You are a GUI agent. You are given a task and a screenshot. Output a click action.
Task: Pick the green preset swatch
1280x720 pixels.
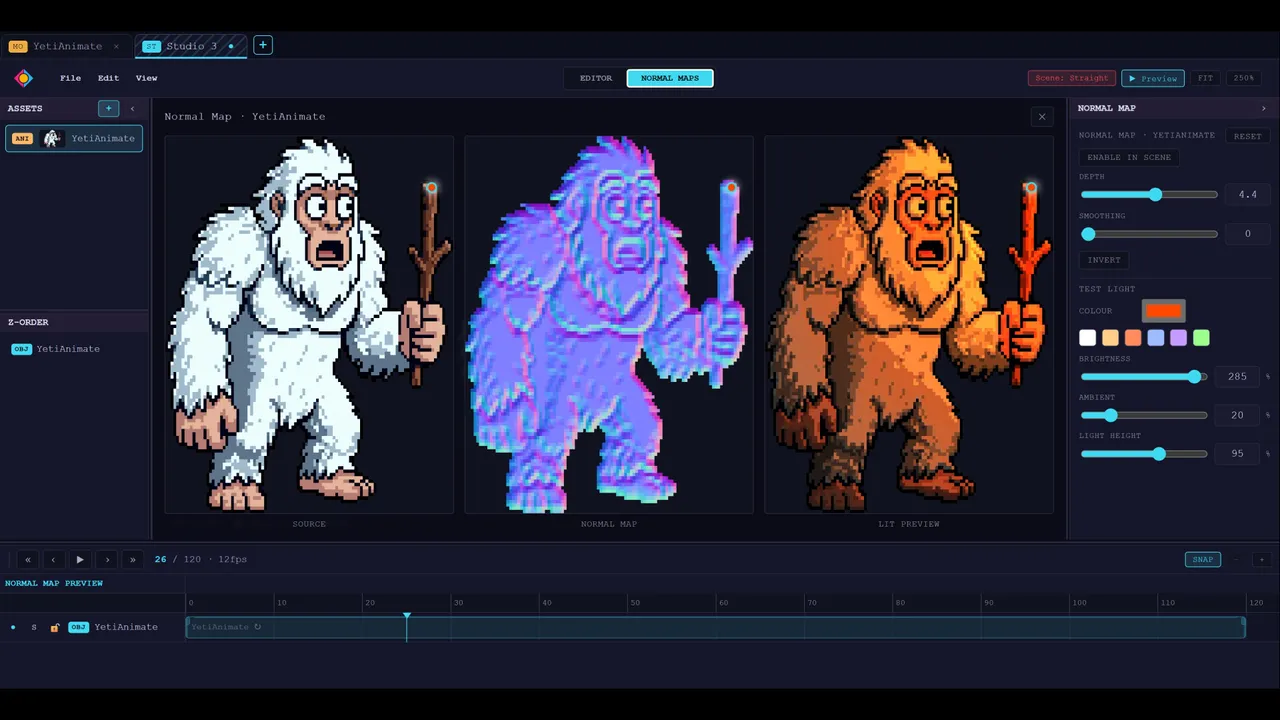(x=1202, y=338)
